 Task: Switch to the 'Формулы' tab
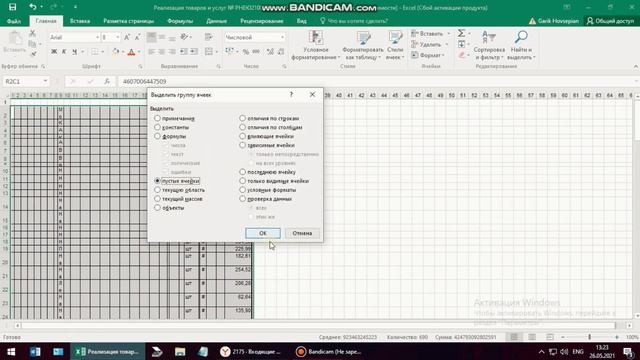click(180, 21)
